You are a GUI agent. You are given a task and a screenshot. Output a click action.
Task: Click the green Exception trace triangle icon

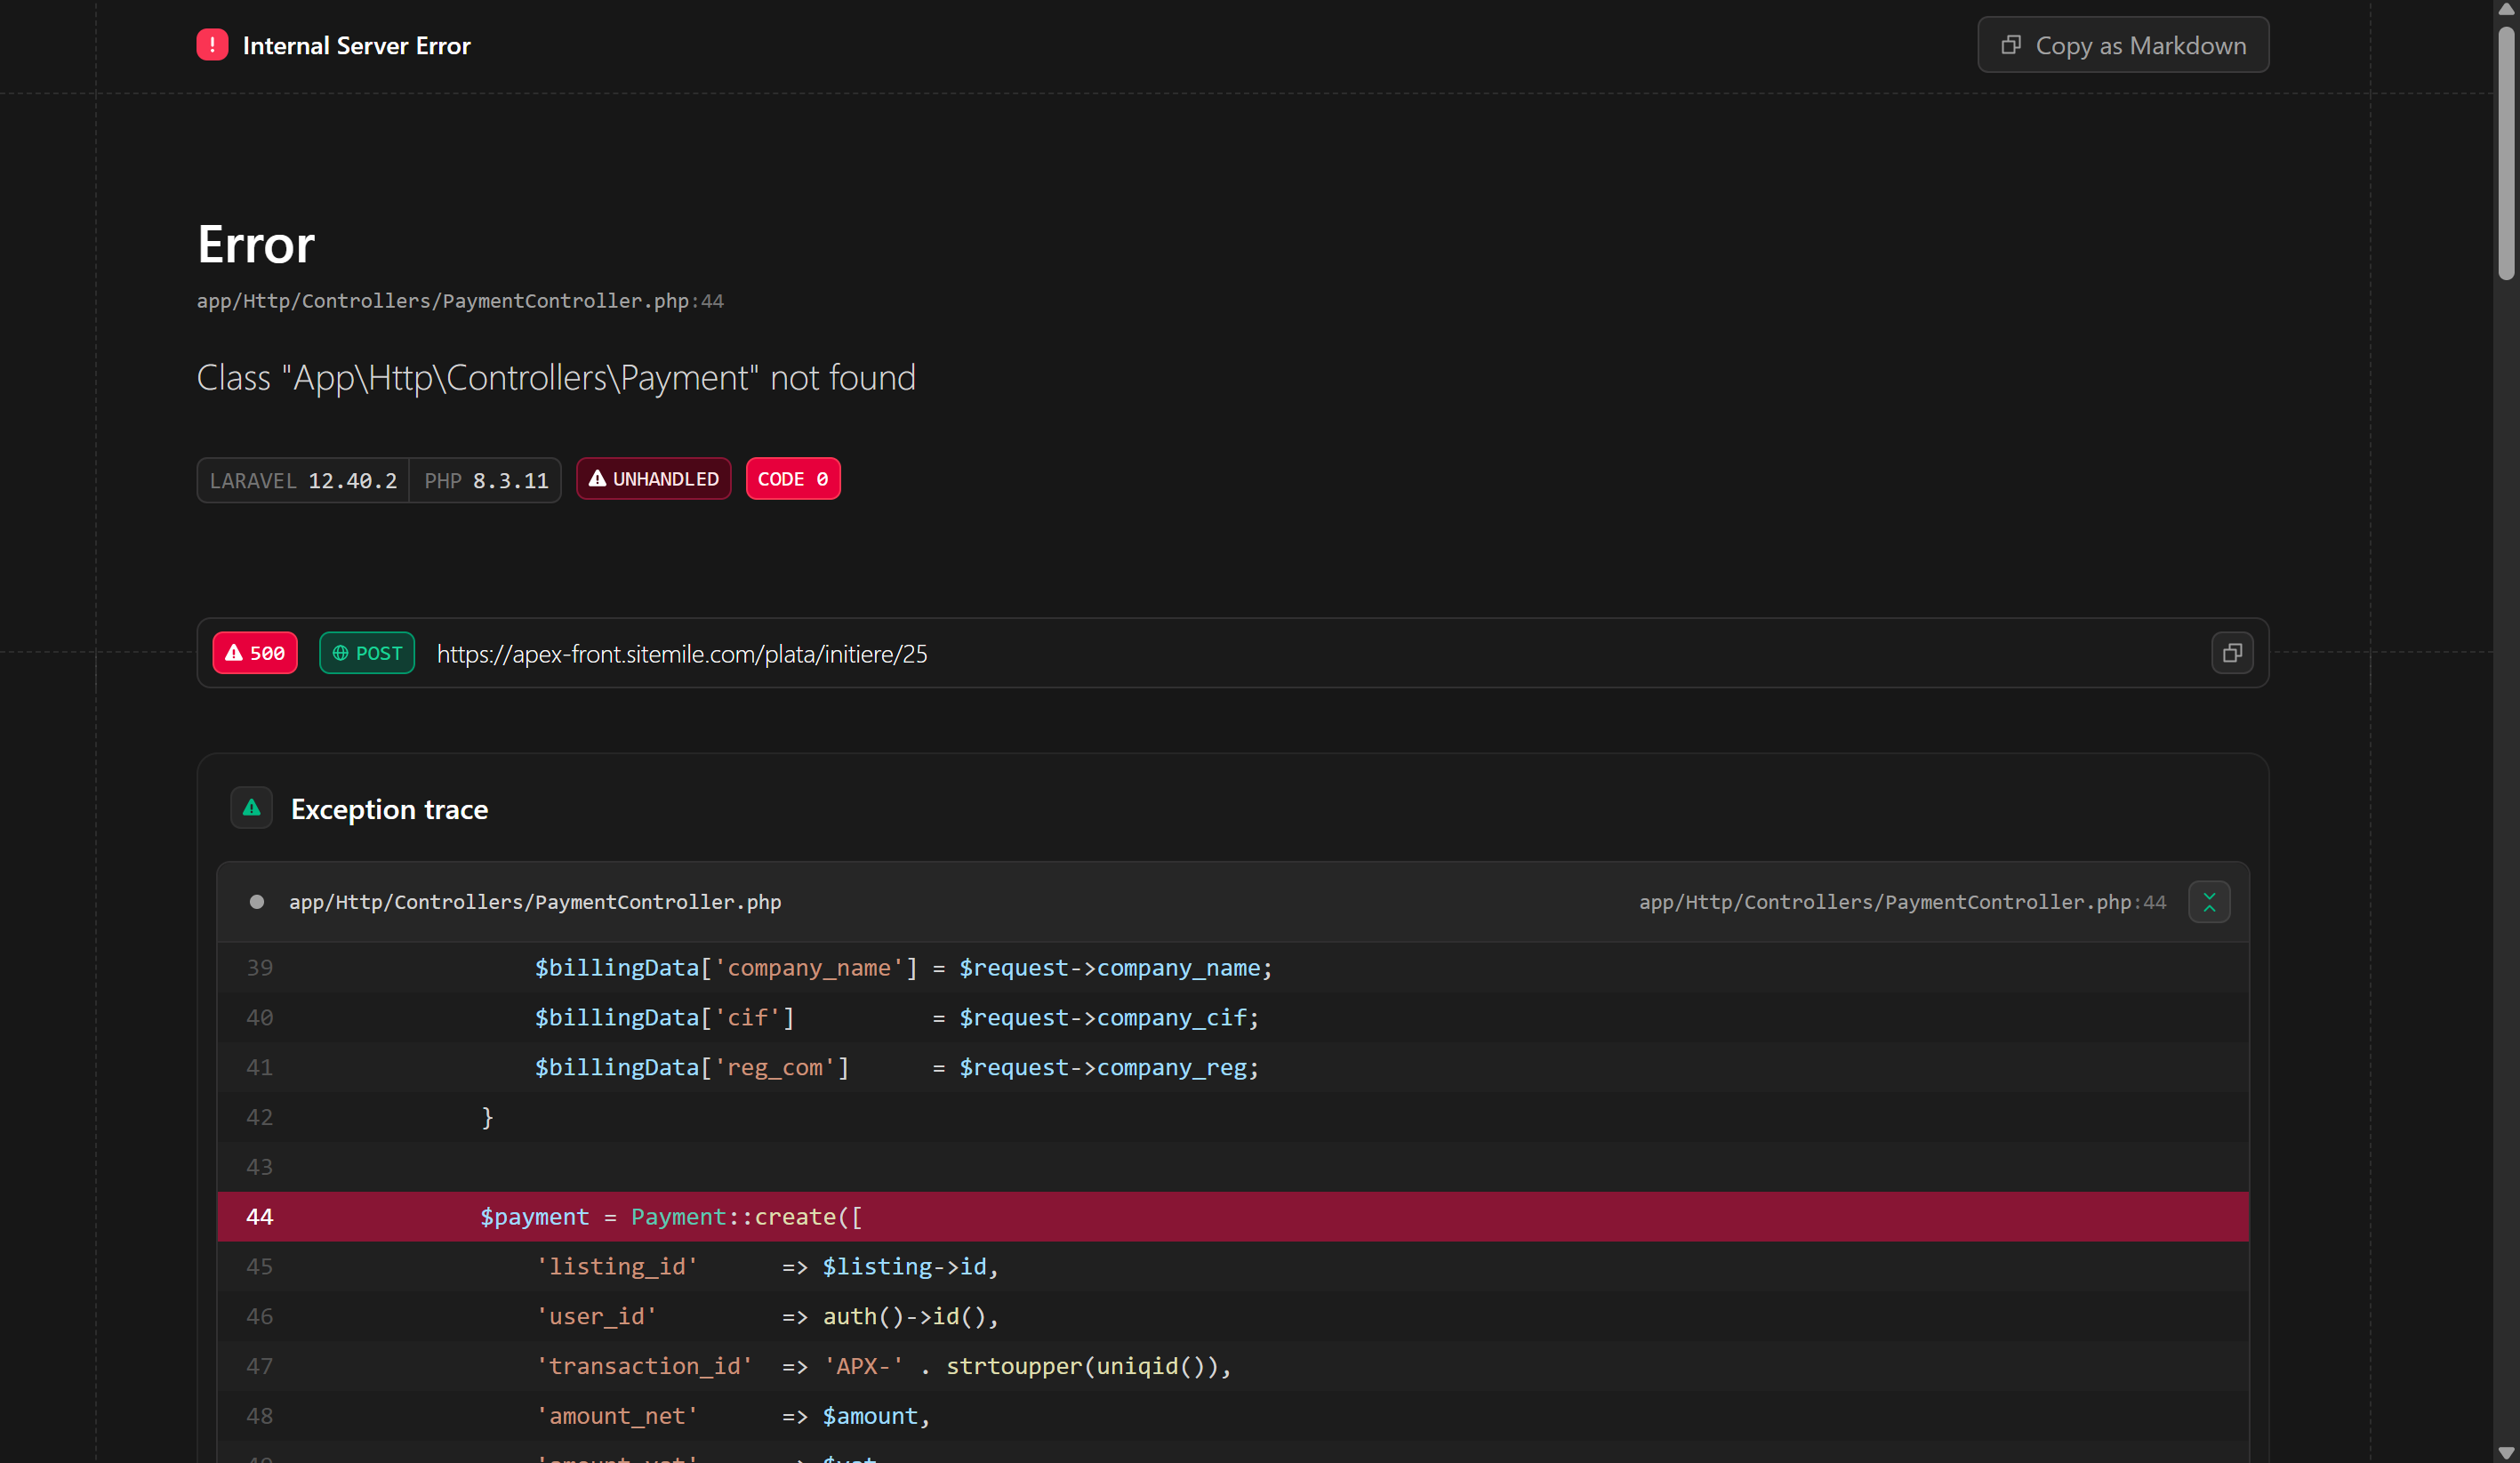pyautogui.click(x=252, y=808)
